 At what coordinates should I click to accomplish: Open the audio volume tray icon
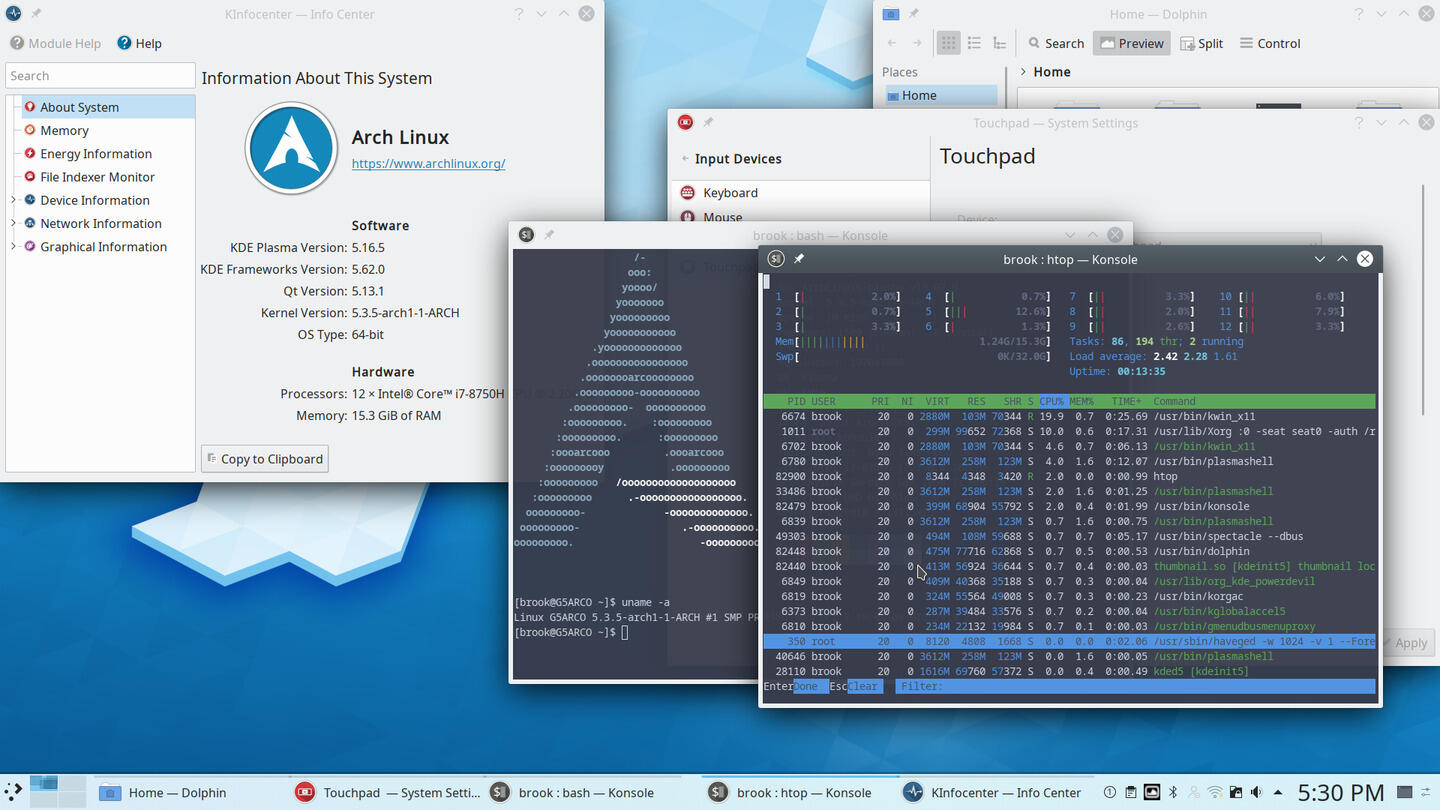coord(1256,792)
